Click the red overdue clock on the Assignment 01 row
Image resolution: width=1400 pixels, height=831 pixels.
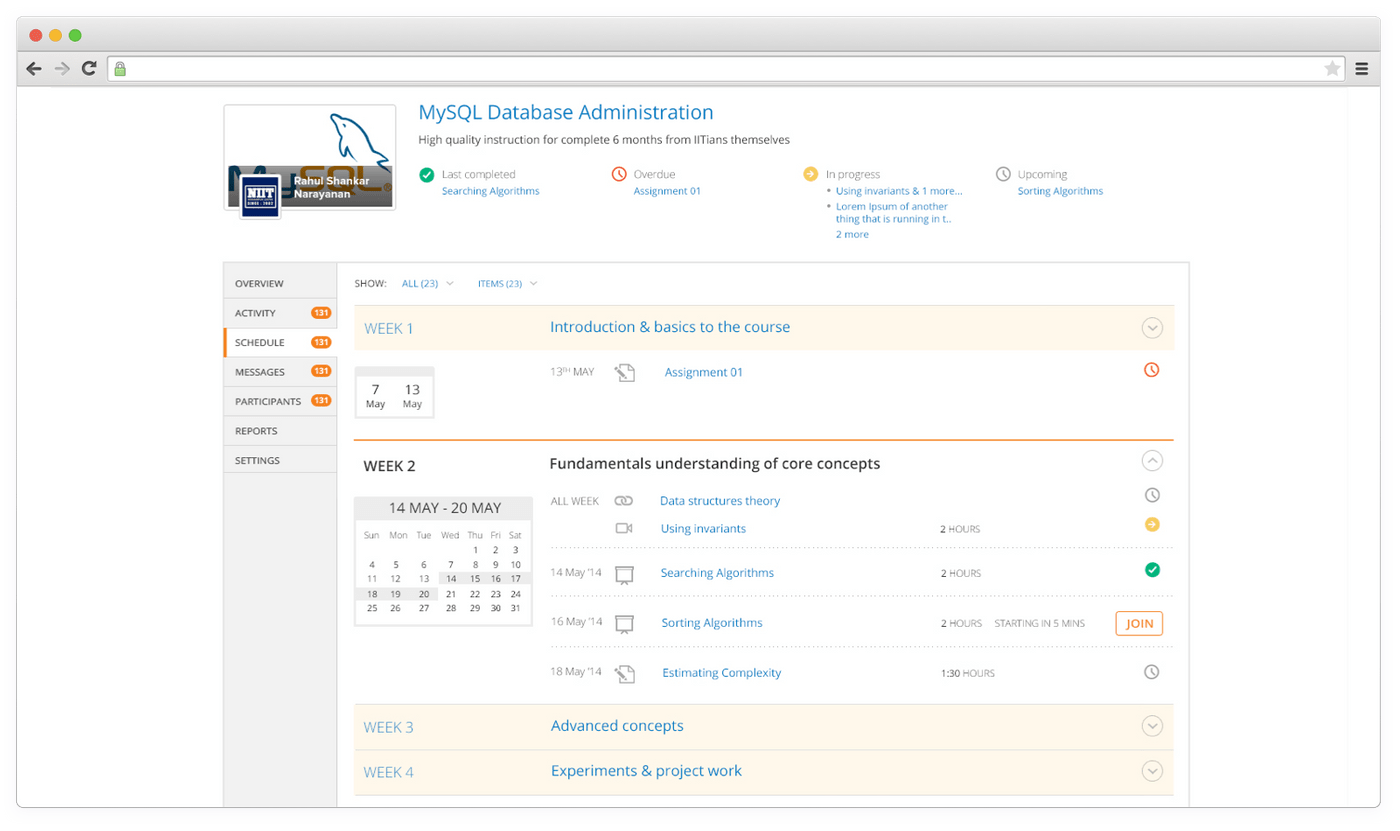[1151, 370]
